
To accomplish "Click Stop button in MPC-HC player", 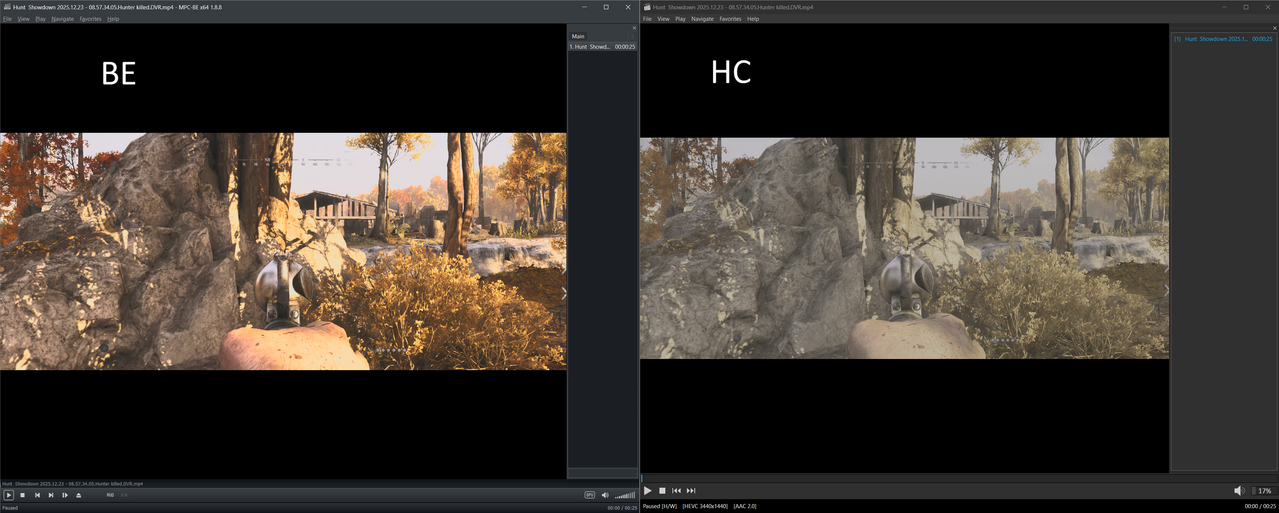I will pos(662,490).
